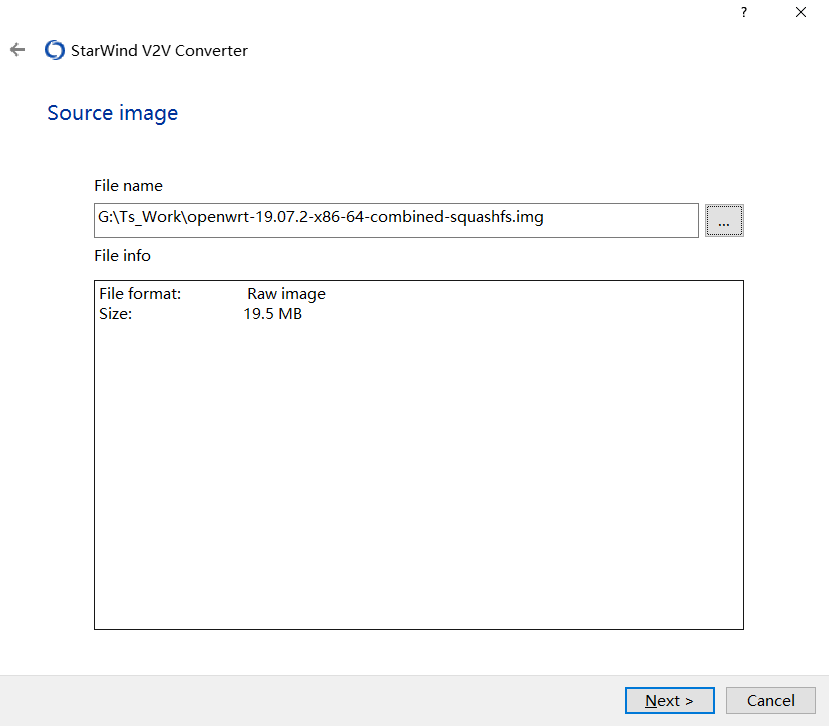Click the StarWind logo icon
Screen dimensions: 830x726
pos(55,50)
